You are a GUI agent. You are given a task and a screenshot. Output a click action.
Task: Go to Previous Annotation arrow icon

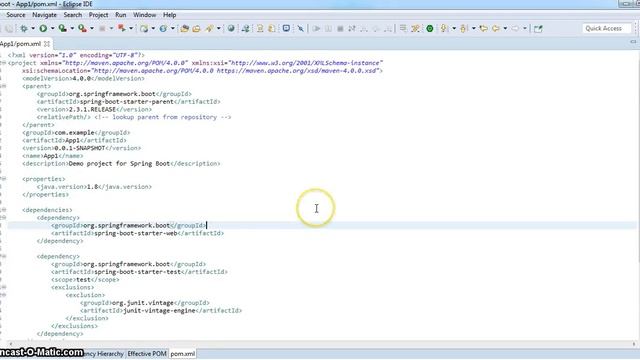point(463,29)
